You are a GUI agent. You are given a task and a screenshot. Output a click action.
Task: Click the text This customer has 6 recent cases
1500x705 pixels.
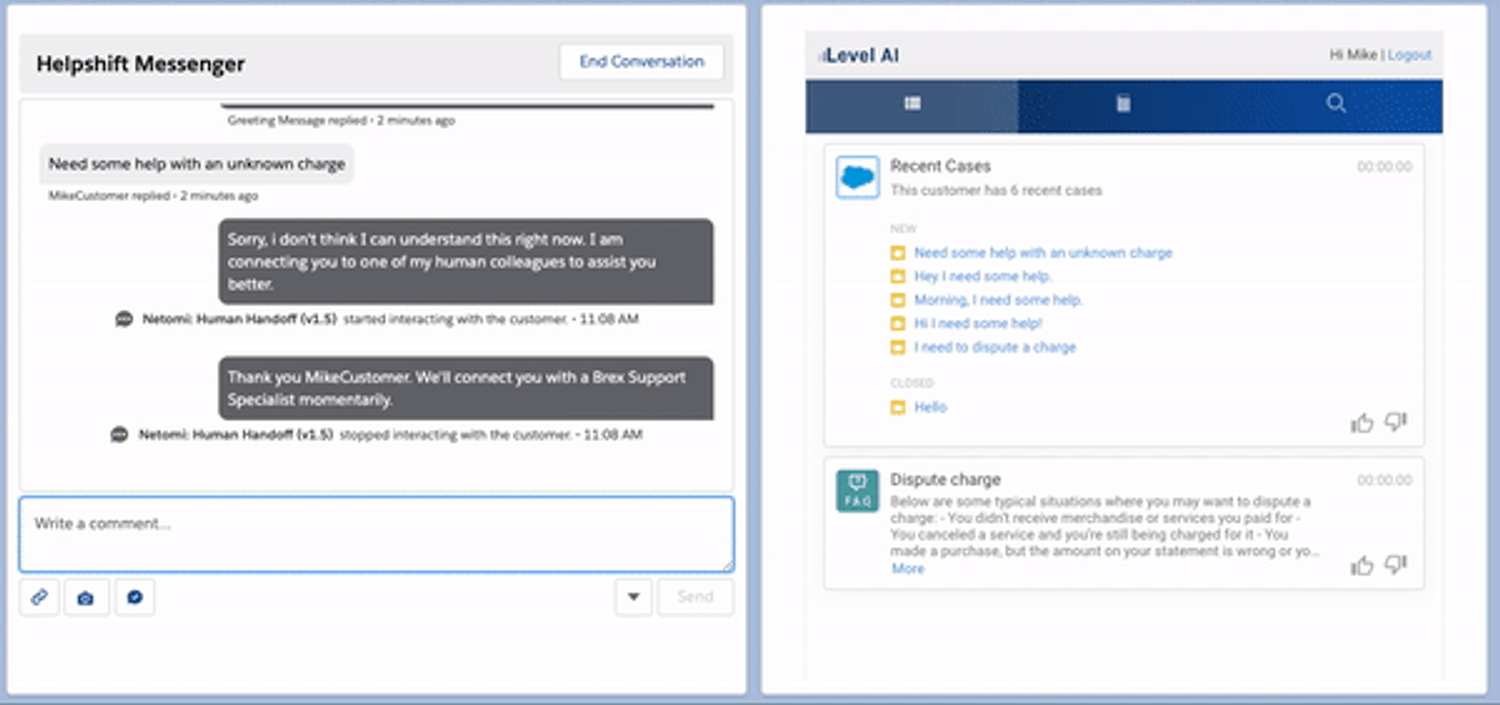click(996, 190)
